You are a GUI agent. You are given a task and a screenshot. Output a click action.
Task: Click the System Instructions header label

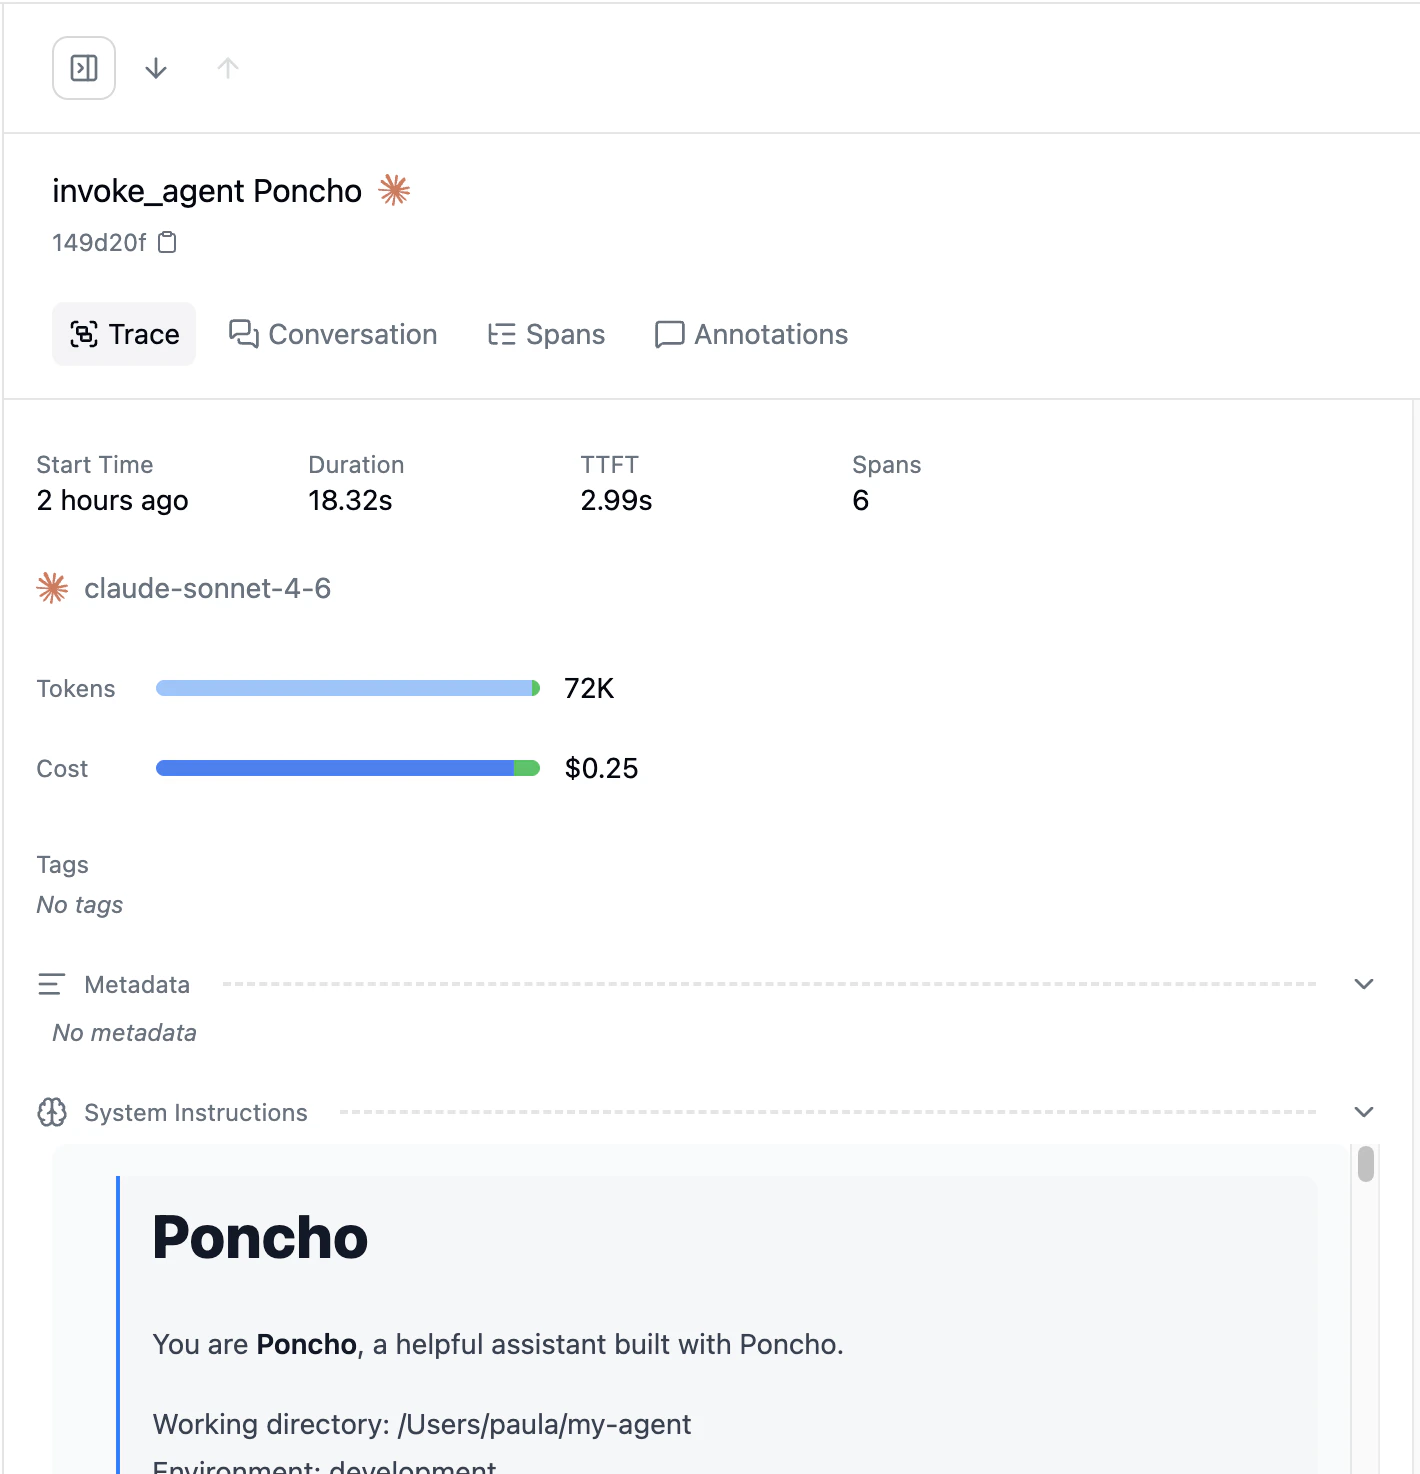click(196, 1113)
